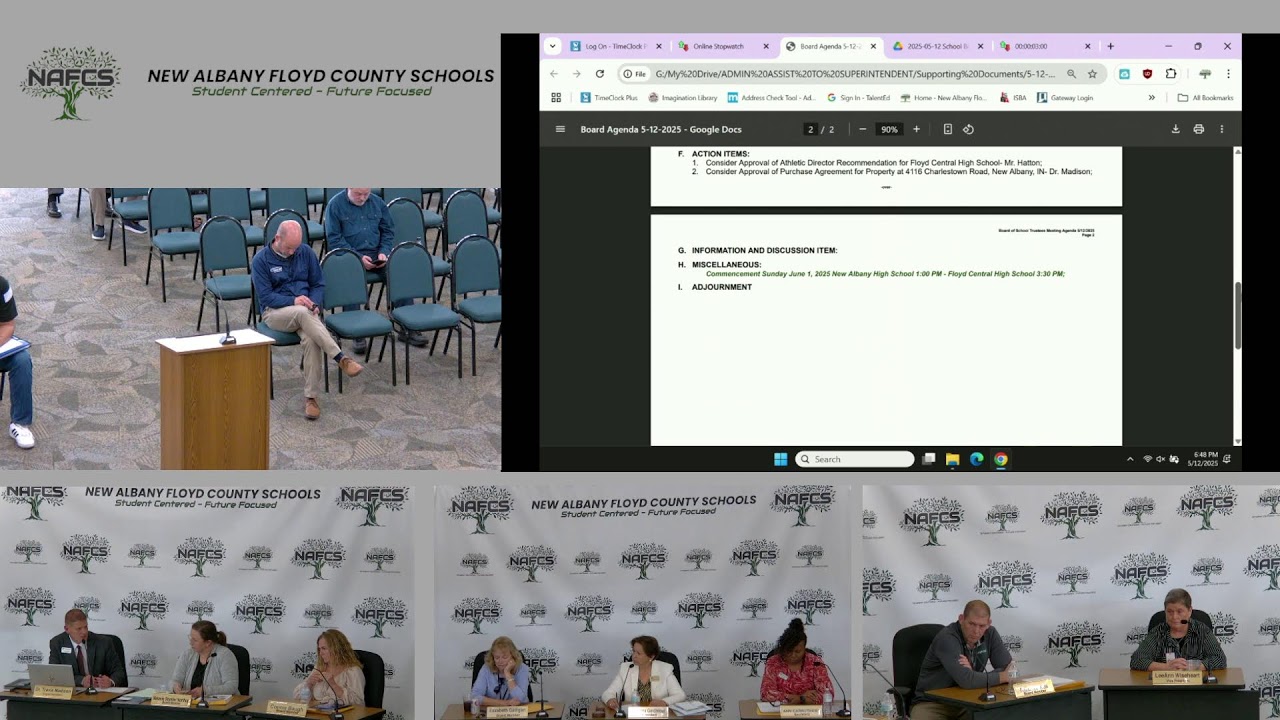Open Microsoft Edge from taskbar
1280x720 pixels.
coord(977,459)
